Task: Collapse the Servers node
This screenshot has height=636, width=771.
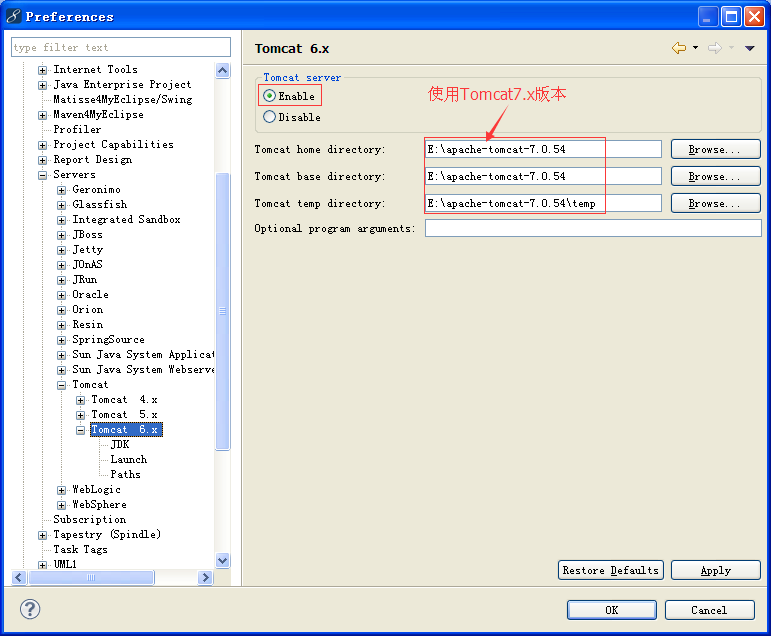Action: point(42,176)
